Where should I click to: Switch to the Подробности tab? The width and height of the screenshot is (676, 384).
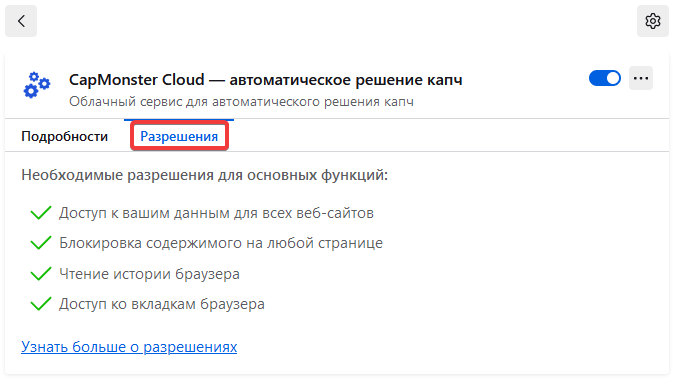65,136
